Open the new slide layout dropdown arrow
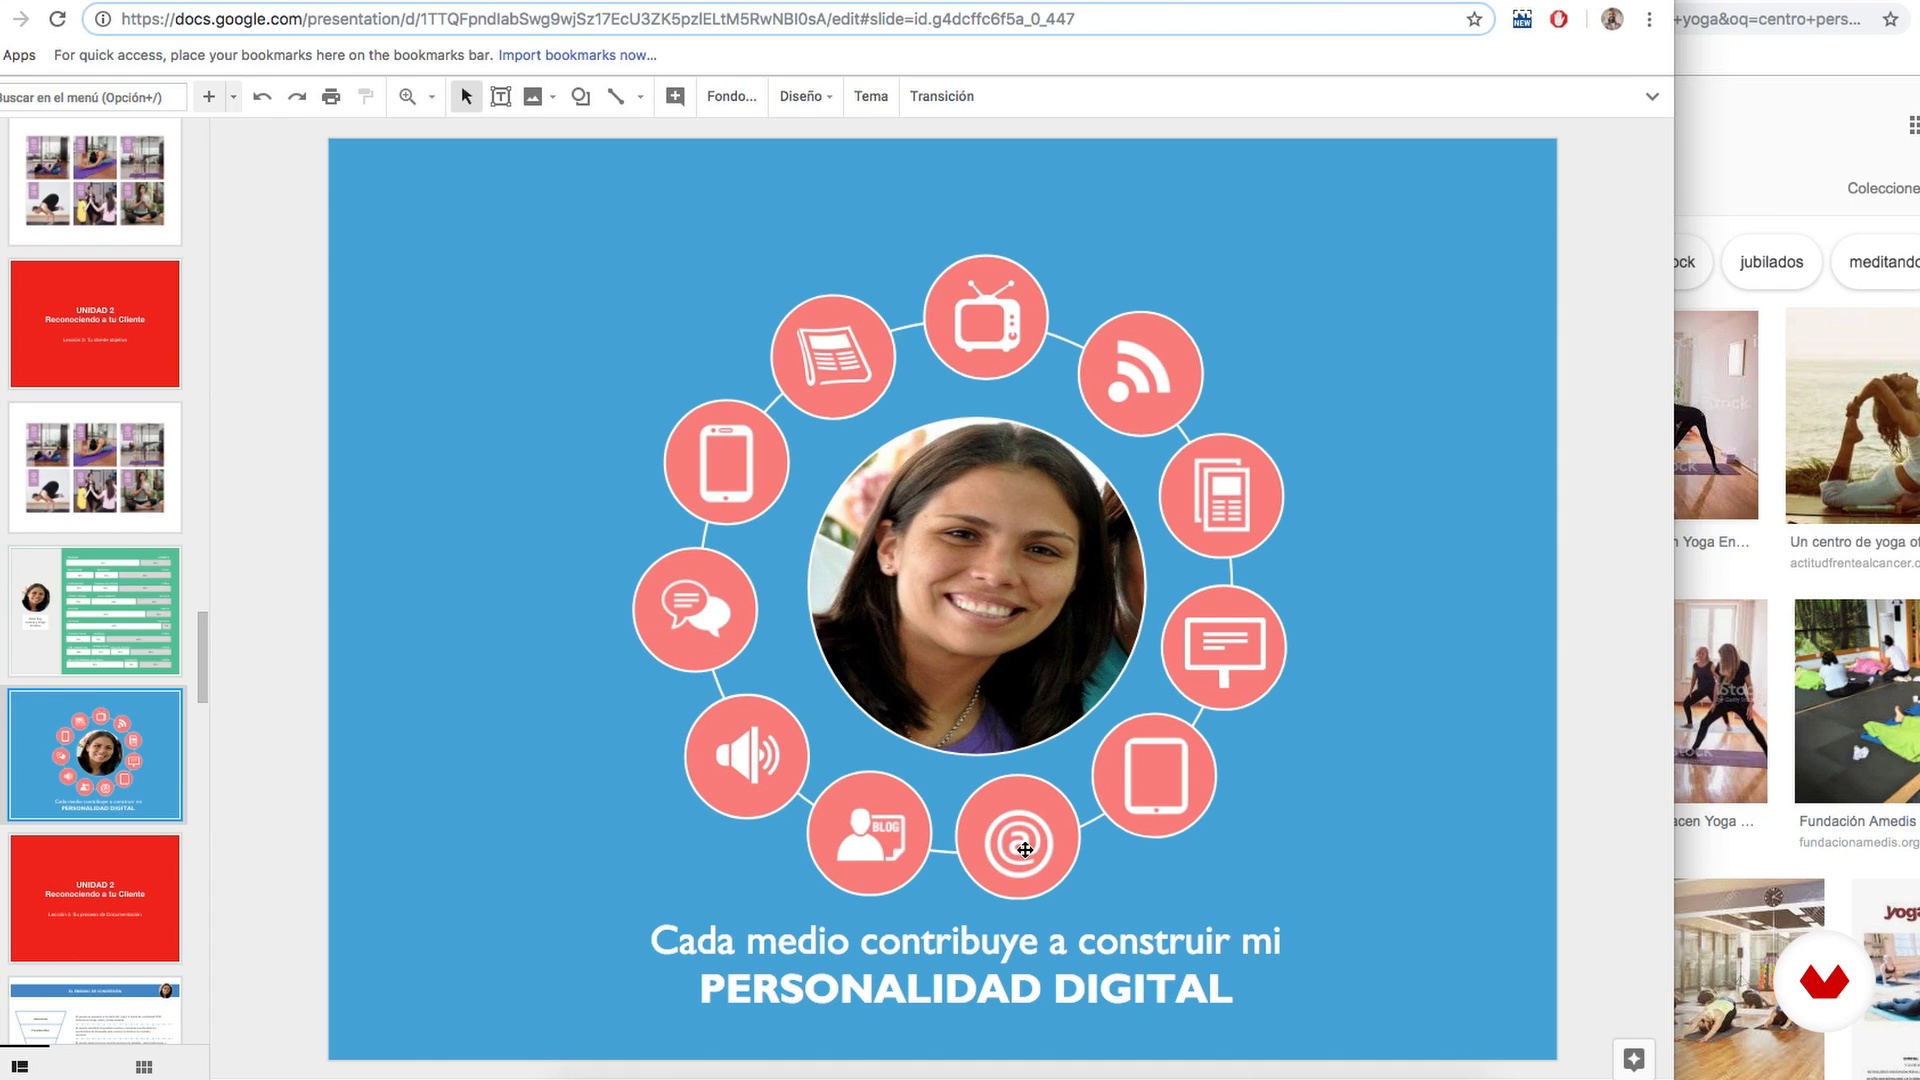1920x1080 pixels. [233, 96]
